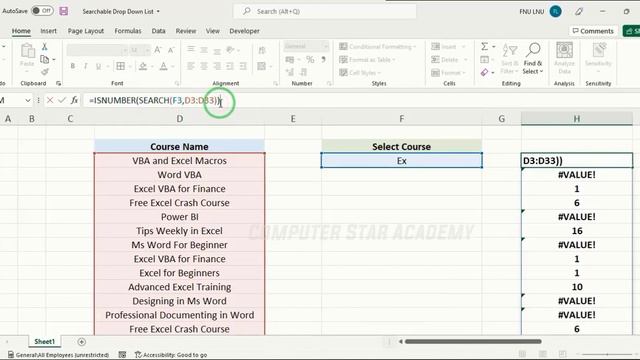Add a new sheet with plus button
Screen dimensions: 640x360
81,342
